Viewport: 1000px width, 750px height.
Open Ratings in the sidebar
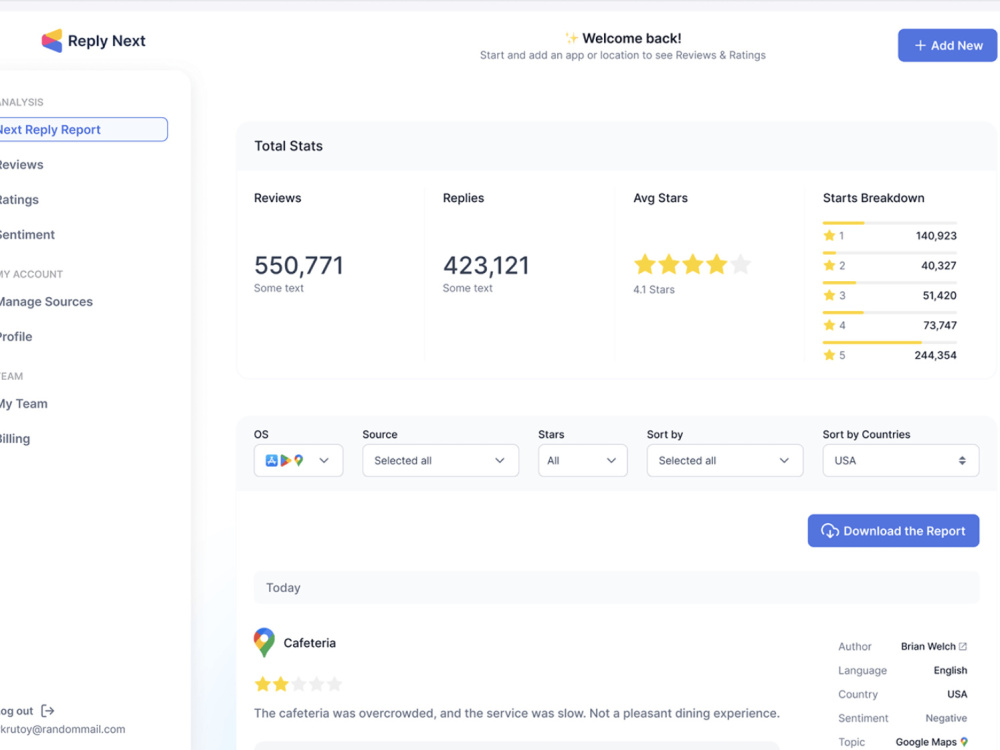coord(19,200)
